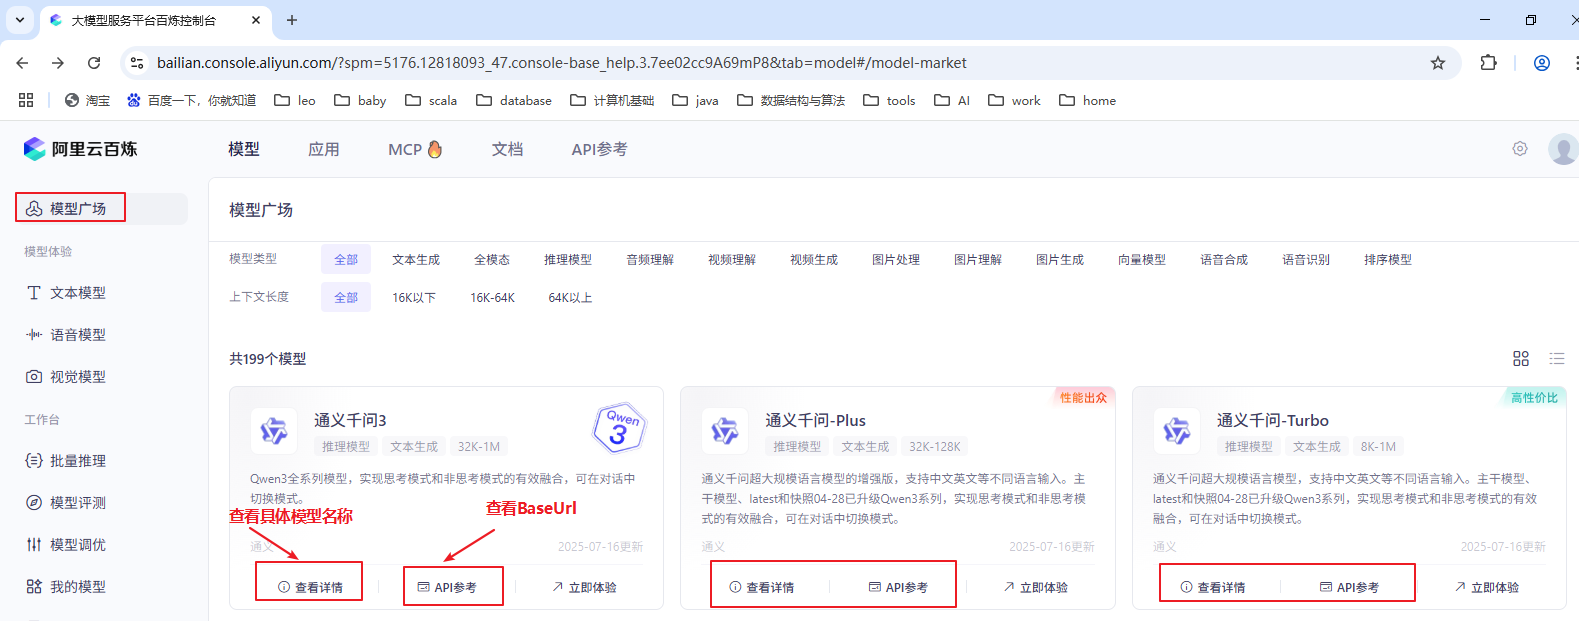Expand the java bookmark folder
The width and height of the screenshot is (1579, 621).
pyautogui.click(x=695, y=100)
